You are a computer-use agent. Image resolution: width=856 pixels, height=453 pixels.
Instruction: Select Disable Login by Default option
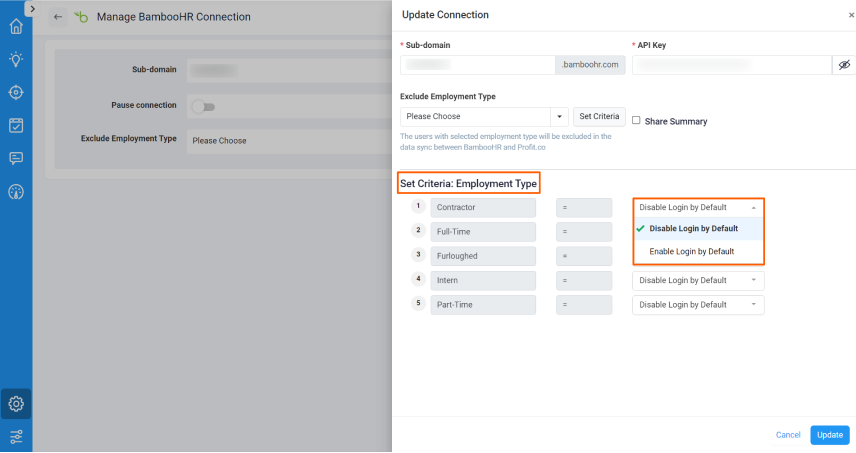(694, 229)
